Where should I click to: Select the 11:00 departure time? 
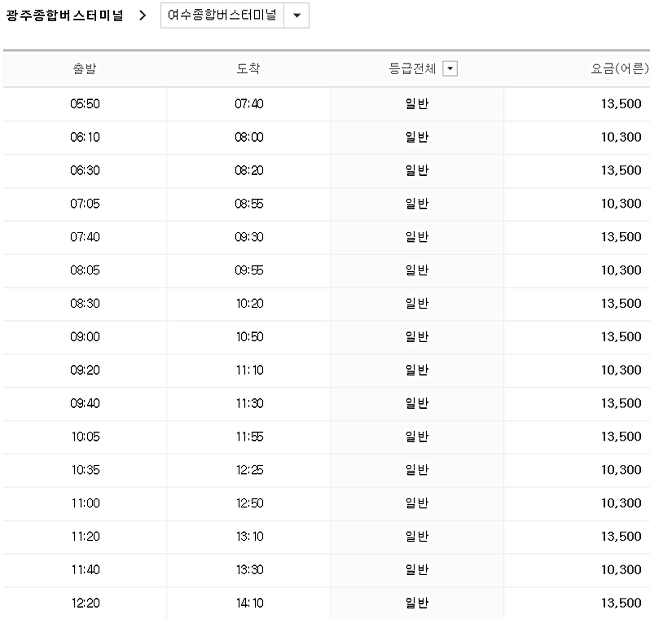click(x=85, y=503)
